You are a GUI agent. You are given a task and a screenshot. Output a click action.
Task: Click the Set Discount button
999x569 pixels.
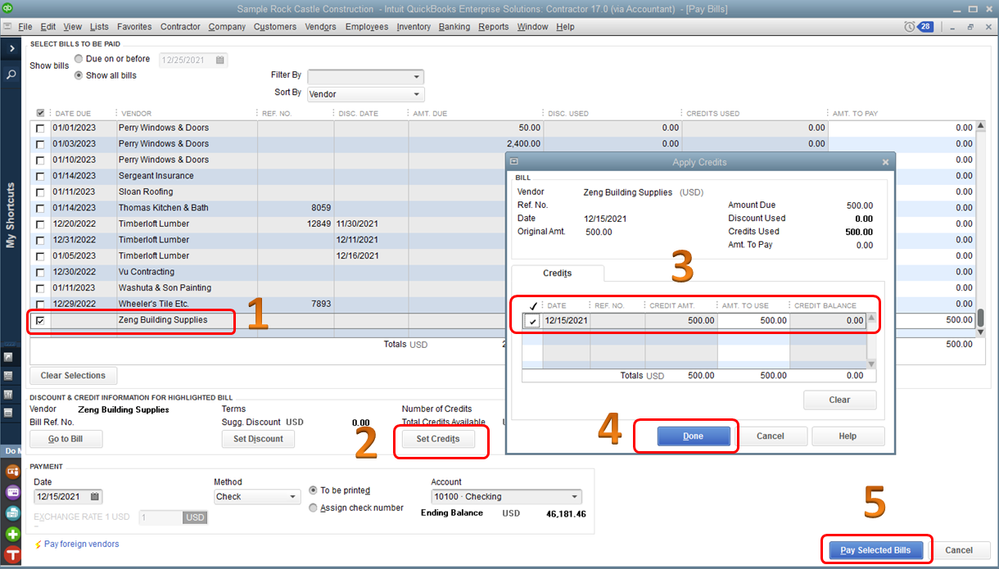[x=258, y=438]
